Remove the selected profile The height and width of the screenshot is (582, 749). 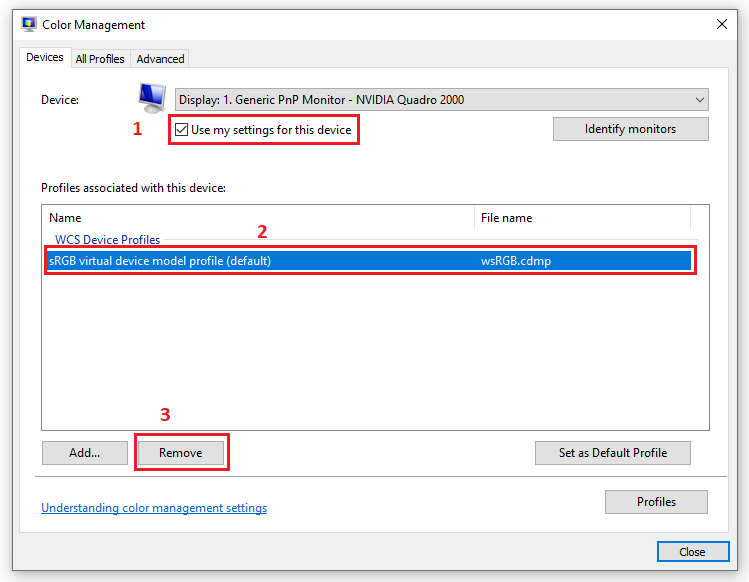pos(181,453)
